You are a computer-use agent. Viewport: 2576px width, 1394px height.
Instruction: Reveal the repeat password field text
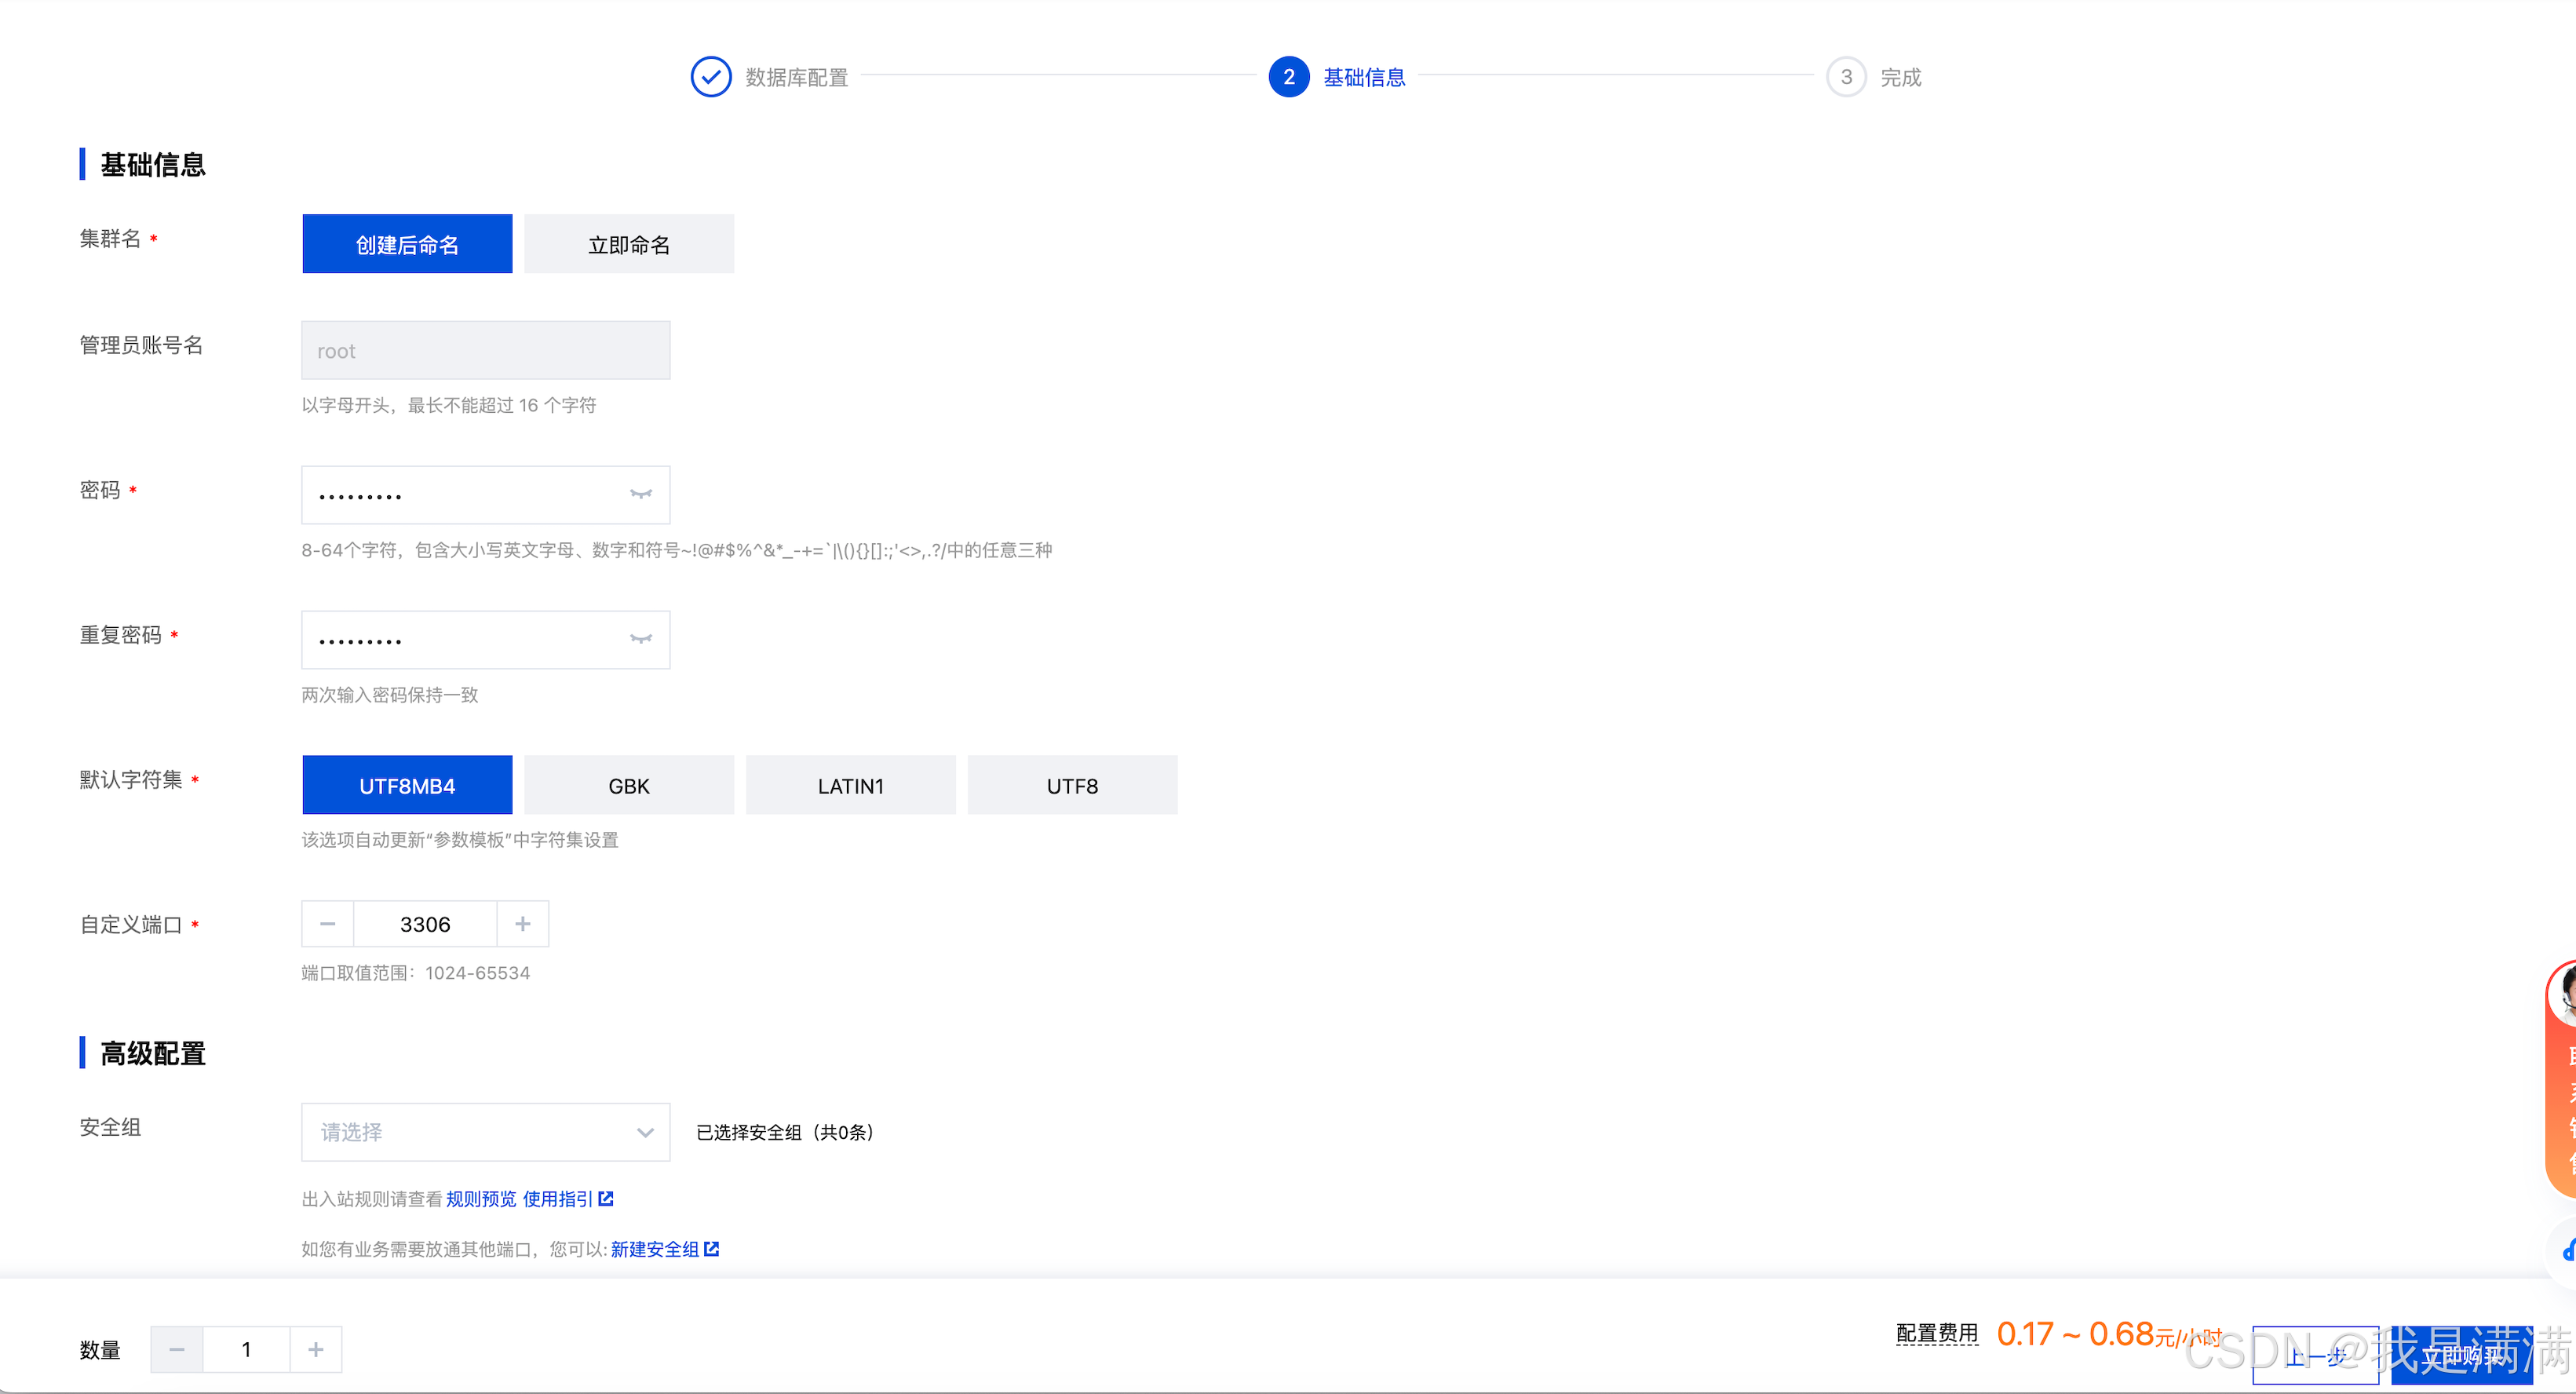(640, 639)
